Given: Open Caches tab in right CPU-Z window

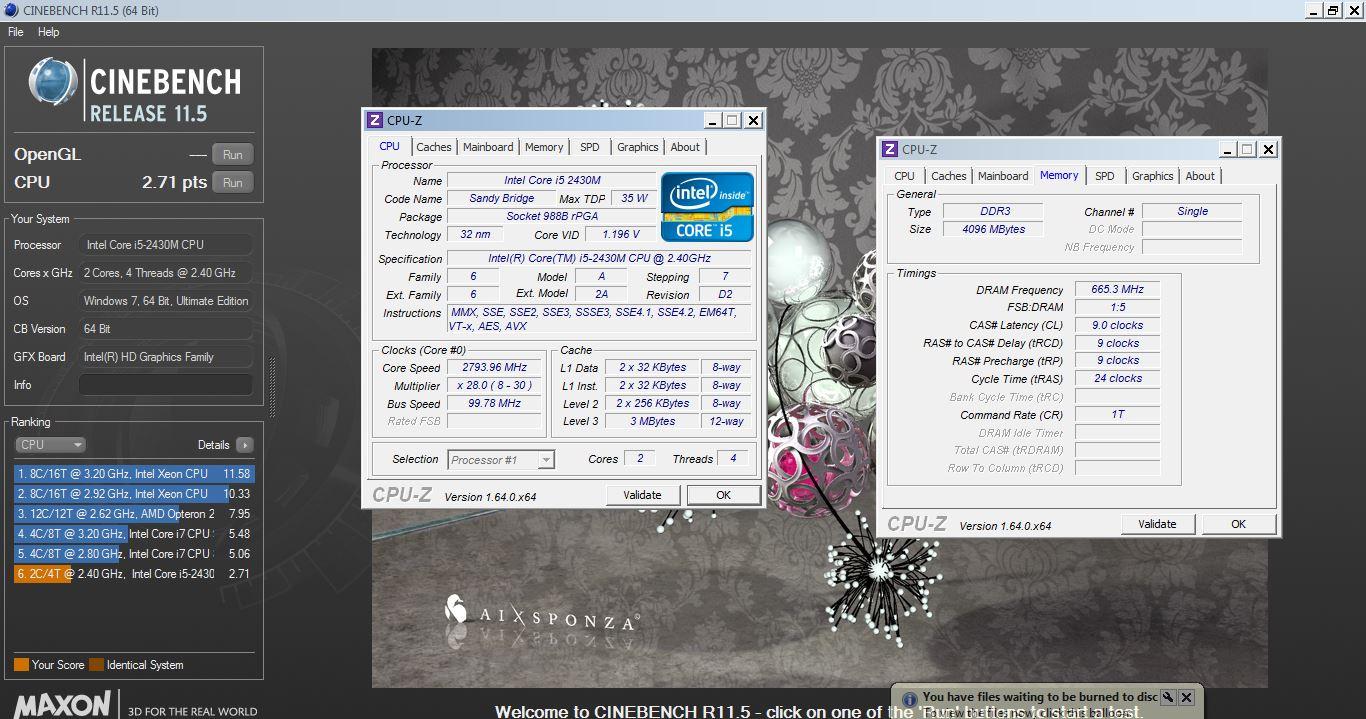Looking at the screenshot, I should click(x=948, y=176).
